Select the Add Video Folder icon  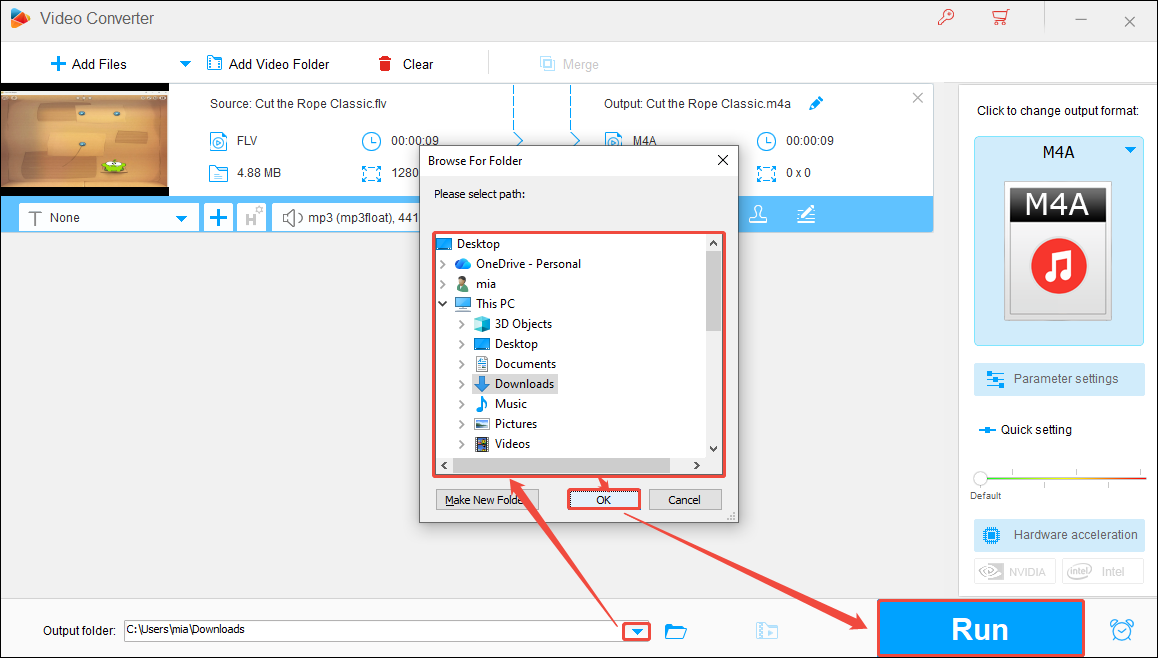tap(214, 62)
